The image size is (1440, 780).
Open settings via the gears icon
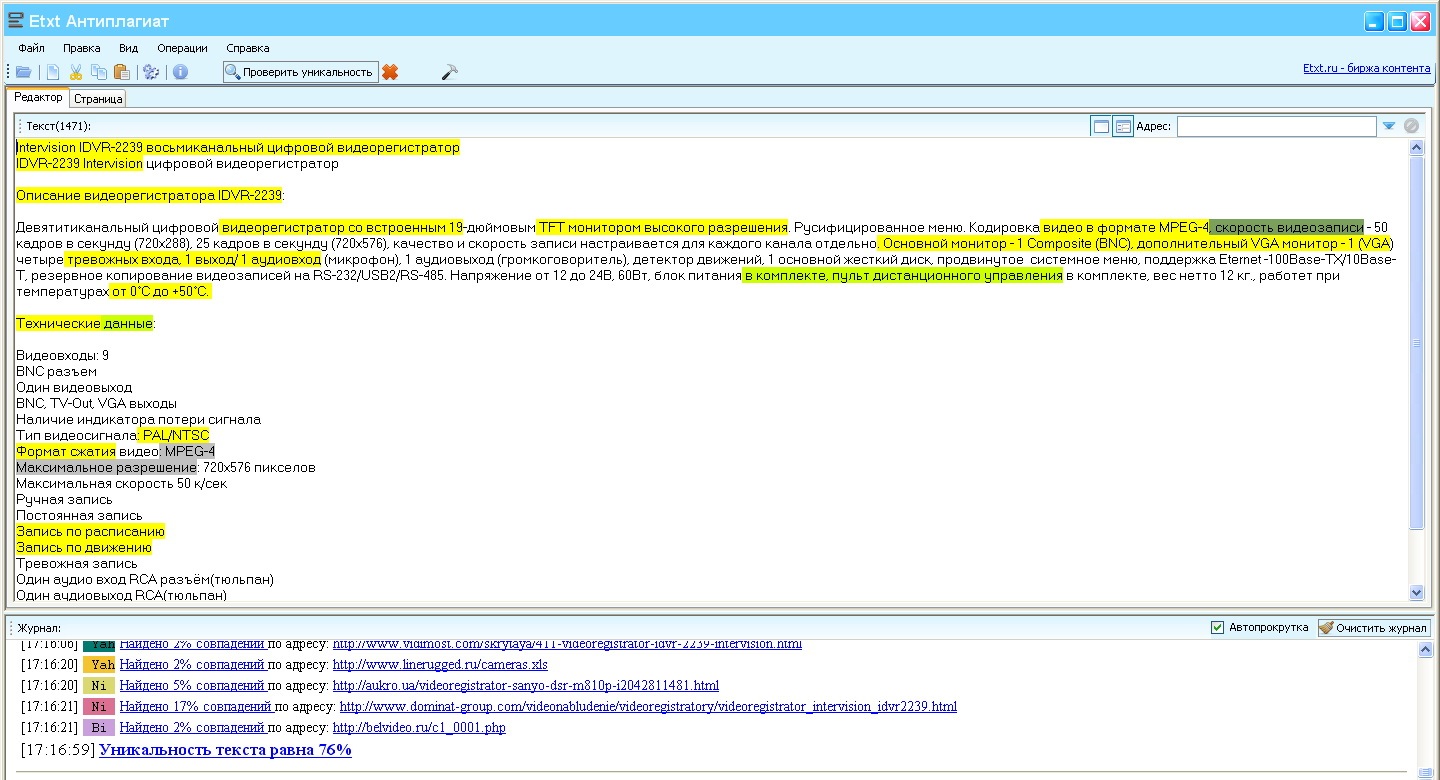pyautogui.click(x=151, y=72)
